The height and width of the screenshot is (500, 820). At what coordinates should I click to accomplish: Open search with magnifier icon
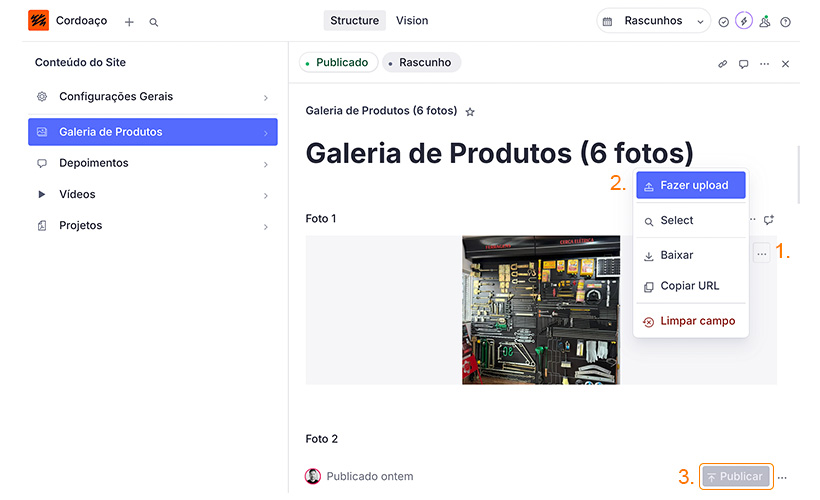click(x=154, y=22)
